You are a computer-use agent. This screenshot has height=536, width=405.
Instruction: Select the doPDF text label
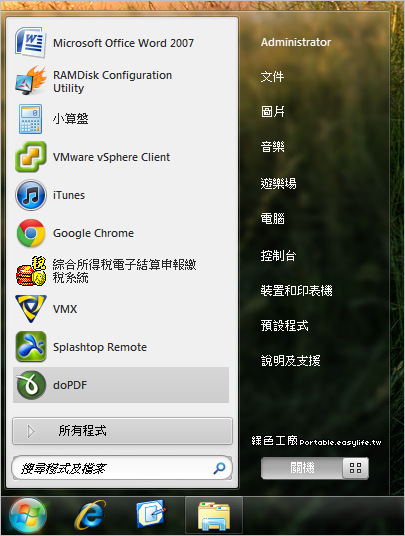70,385
